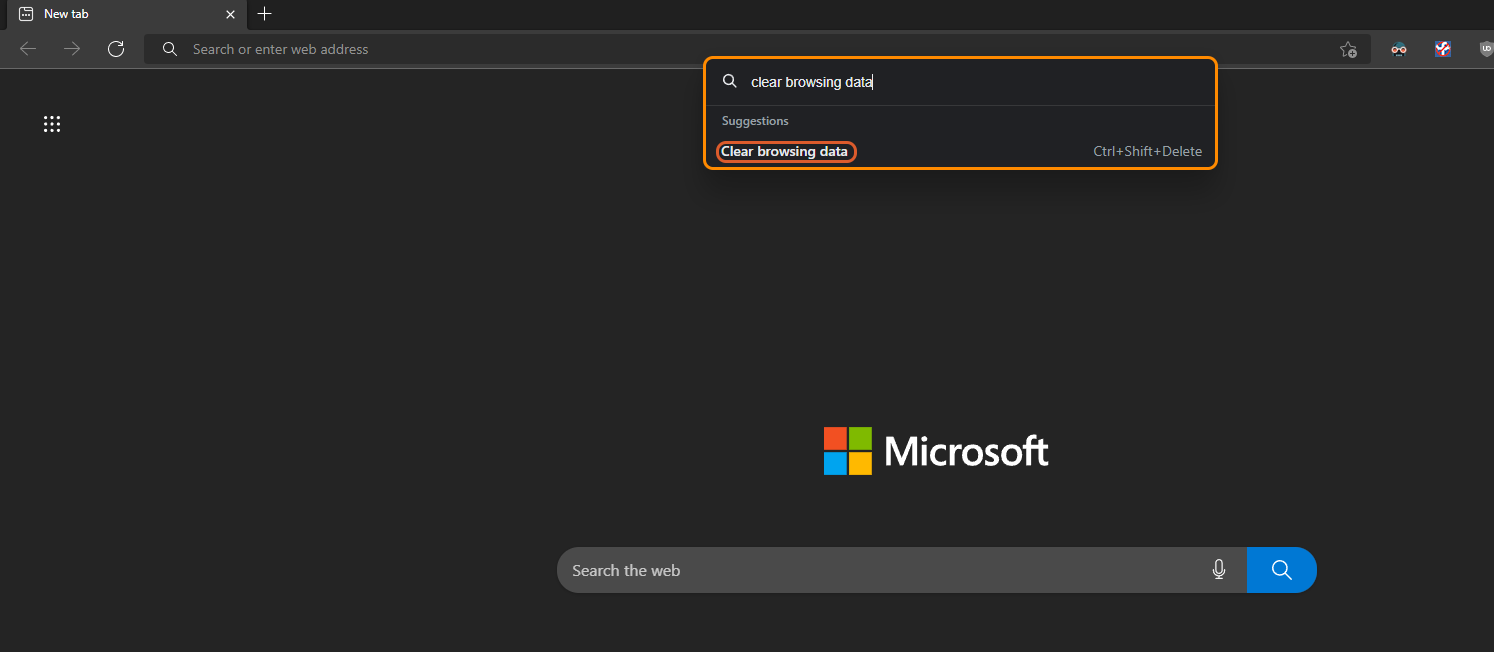The width and height of the screenshot is (1494, 652).
Task: Open the apps grid launcher
Action: click(x=52, y=124)
